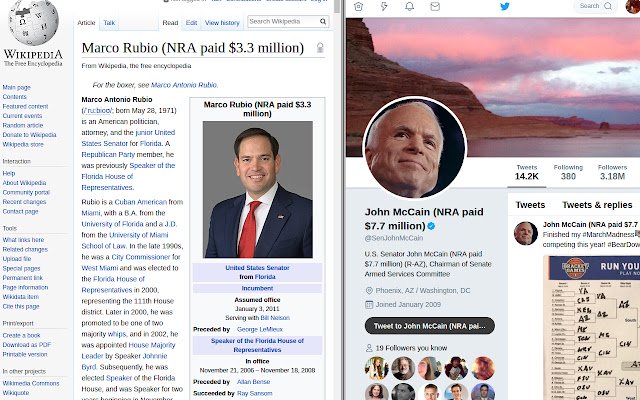
Task: Click the Download as PDF link
Action: coord(27,345)
